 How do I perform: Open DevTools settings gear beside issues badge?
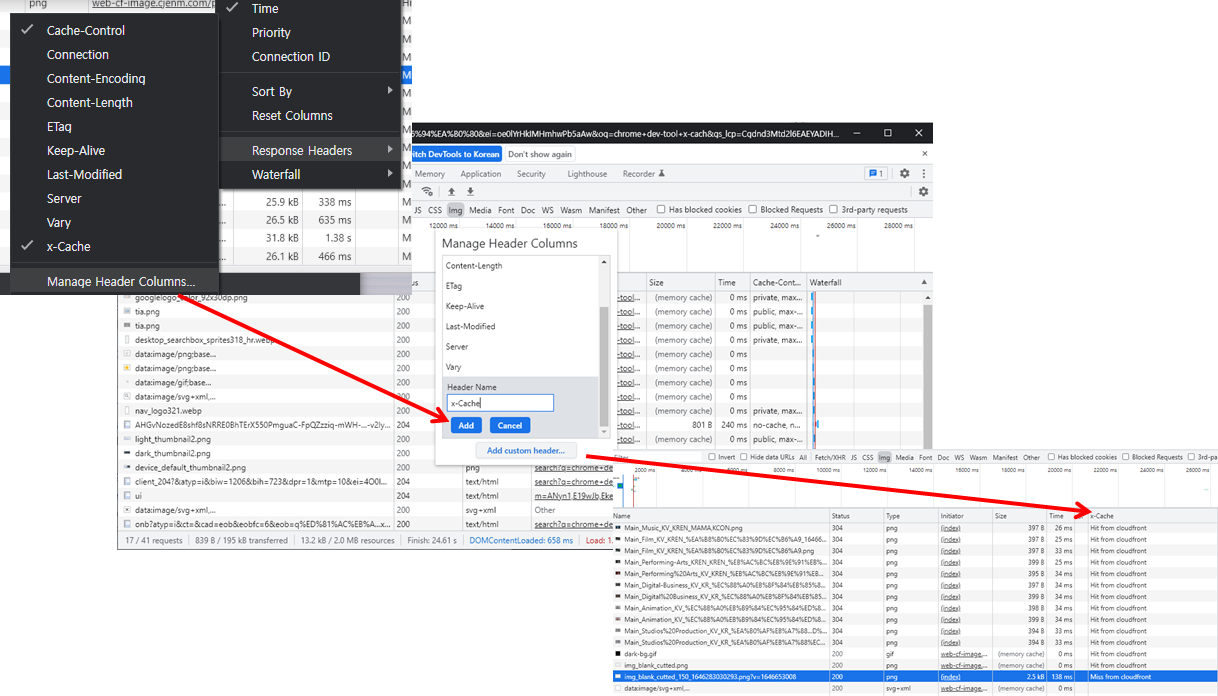(x=904, y=173)
